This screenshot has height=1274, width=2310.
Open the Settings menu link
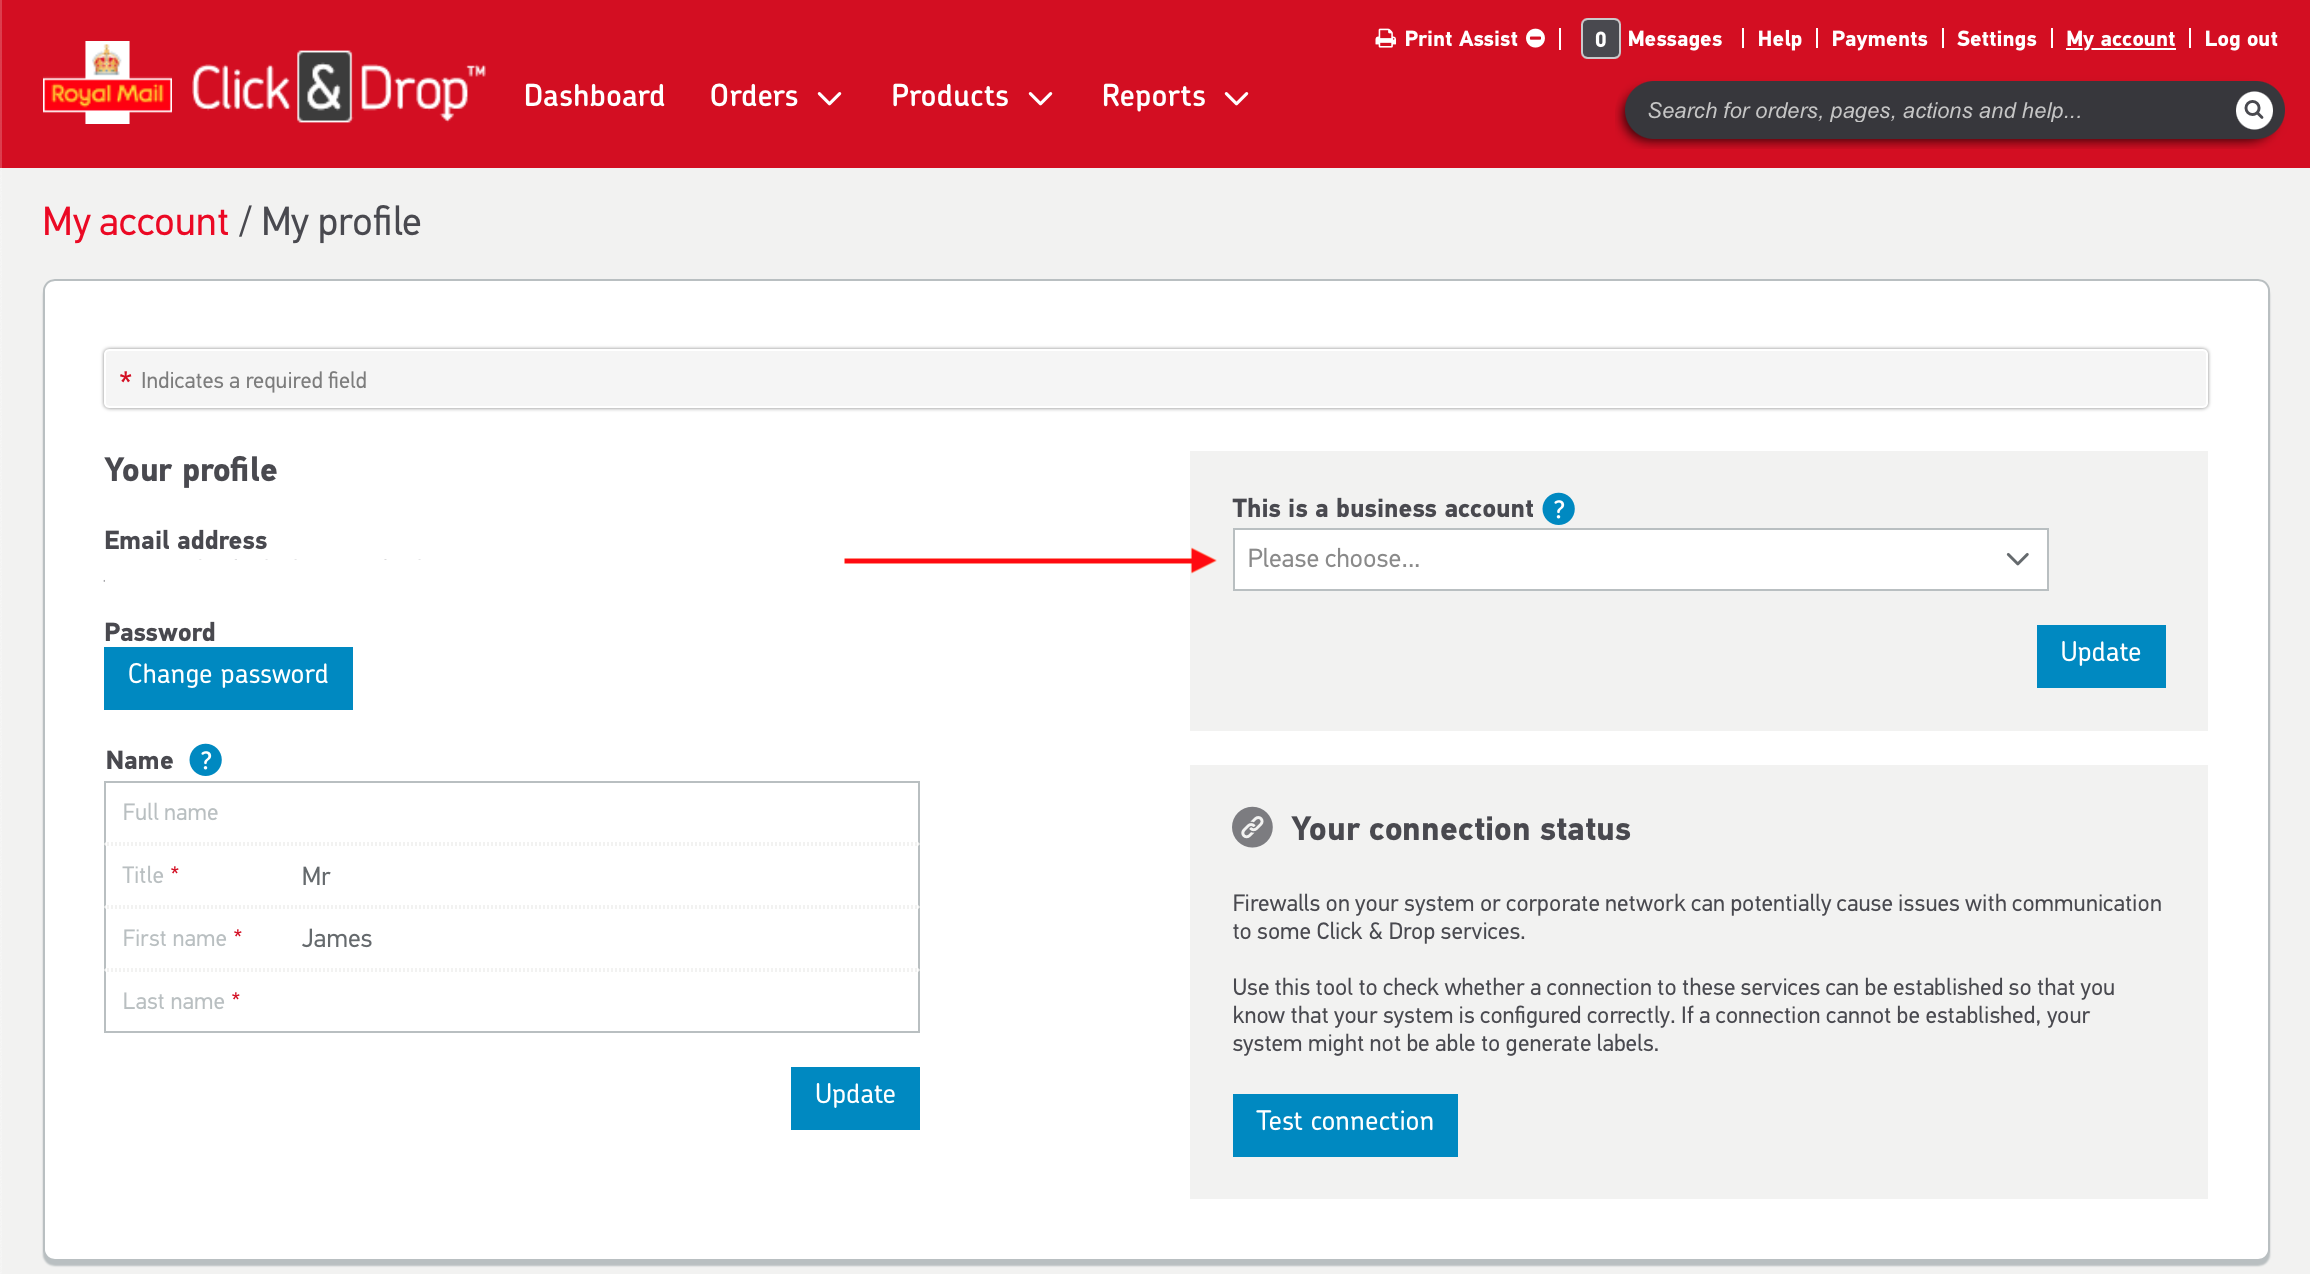click(1996, 39)
